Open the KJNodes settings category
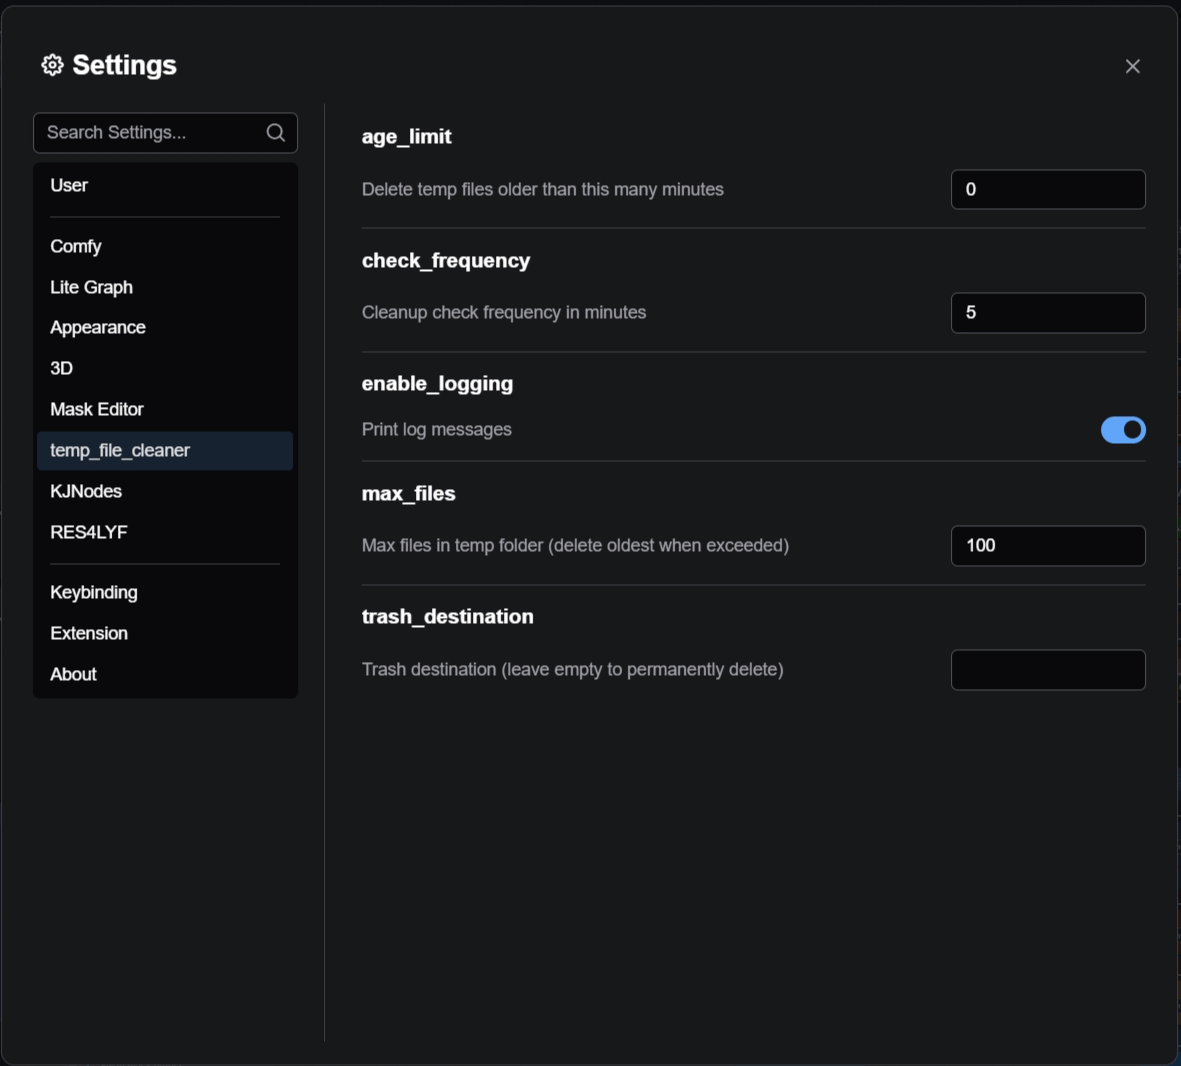The width and height of the screenshot is (1181, 1066). click(86, 492)
